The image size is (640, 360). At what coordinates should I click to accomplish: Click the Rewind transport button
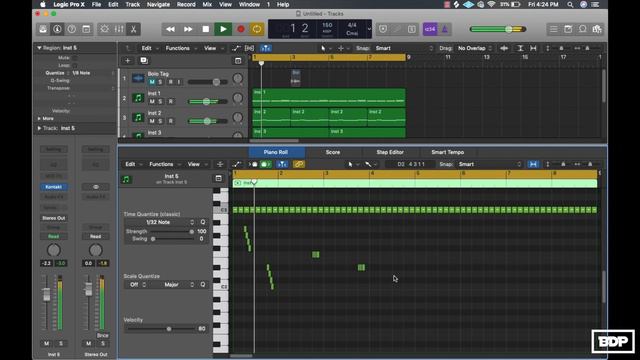click(170, 29)
